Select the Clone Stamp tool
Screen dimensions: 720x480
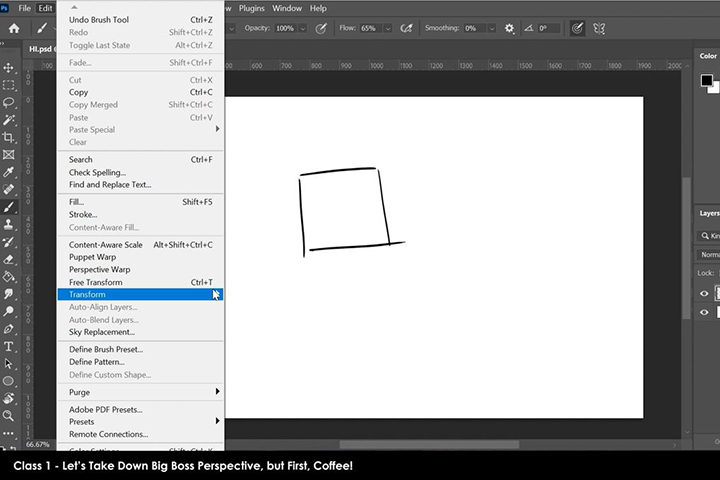coord(8,225)
